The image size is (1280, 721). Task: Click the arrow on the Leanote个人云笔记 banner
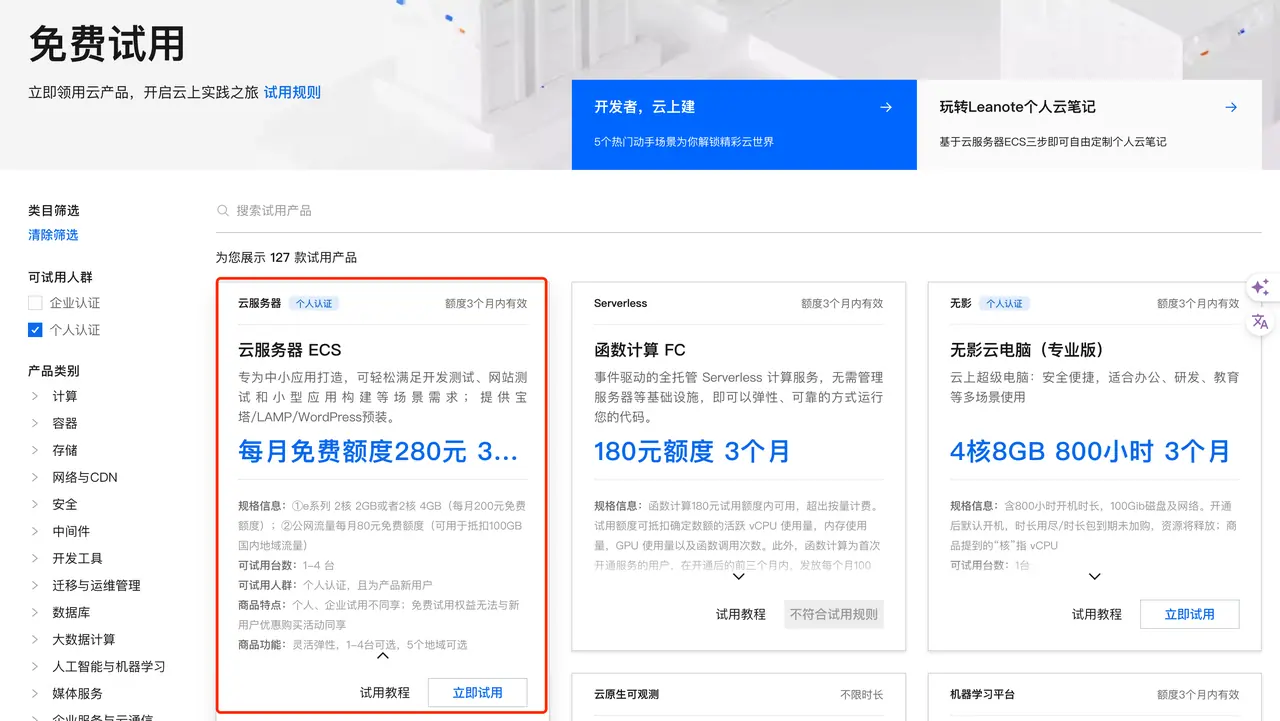(1231, 107)
